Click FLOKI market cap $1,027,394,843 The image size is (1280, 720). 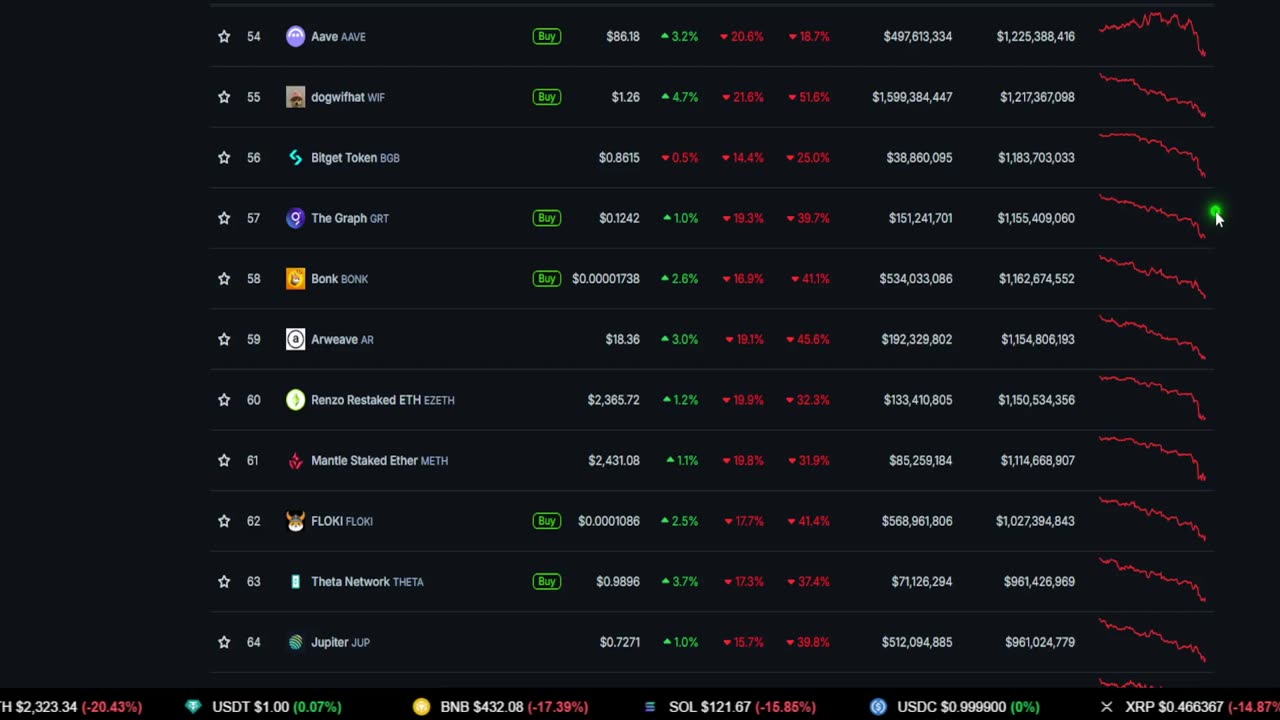(1035, 521)
